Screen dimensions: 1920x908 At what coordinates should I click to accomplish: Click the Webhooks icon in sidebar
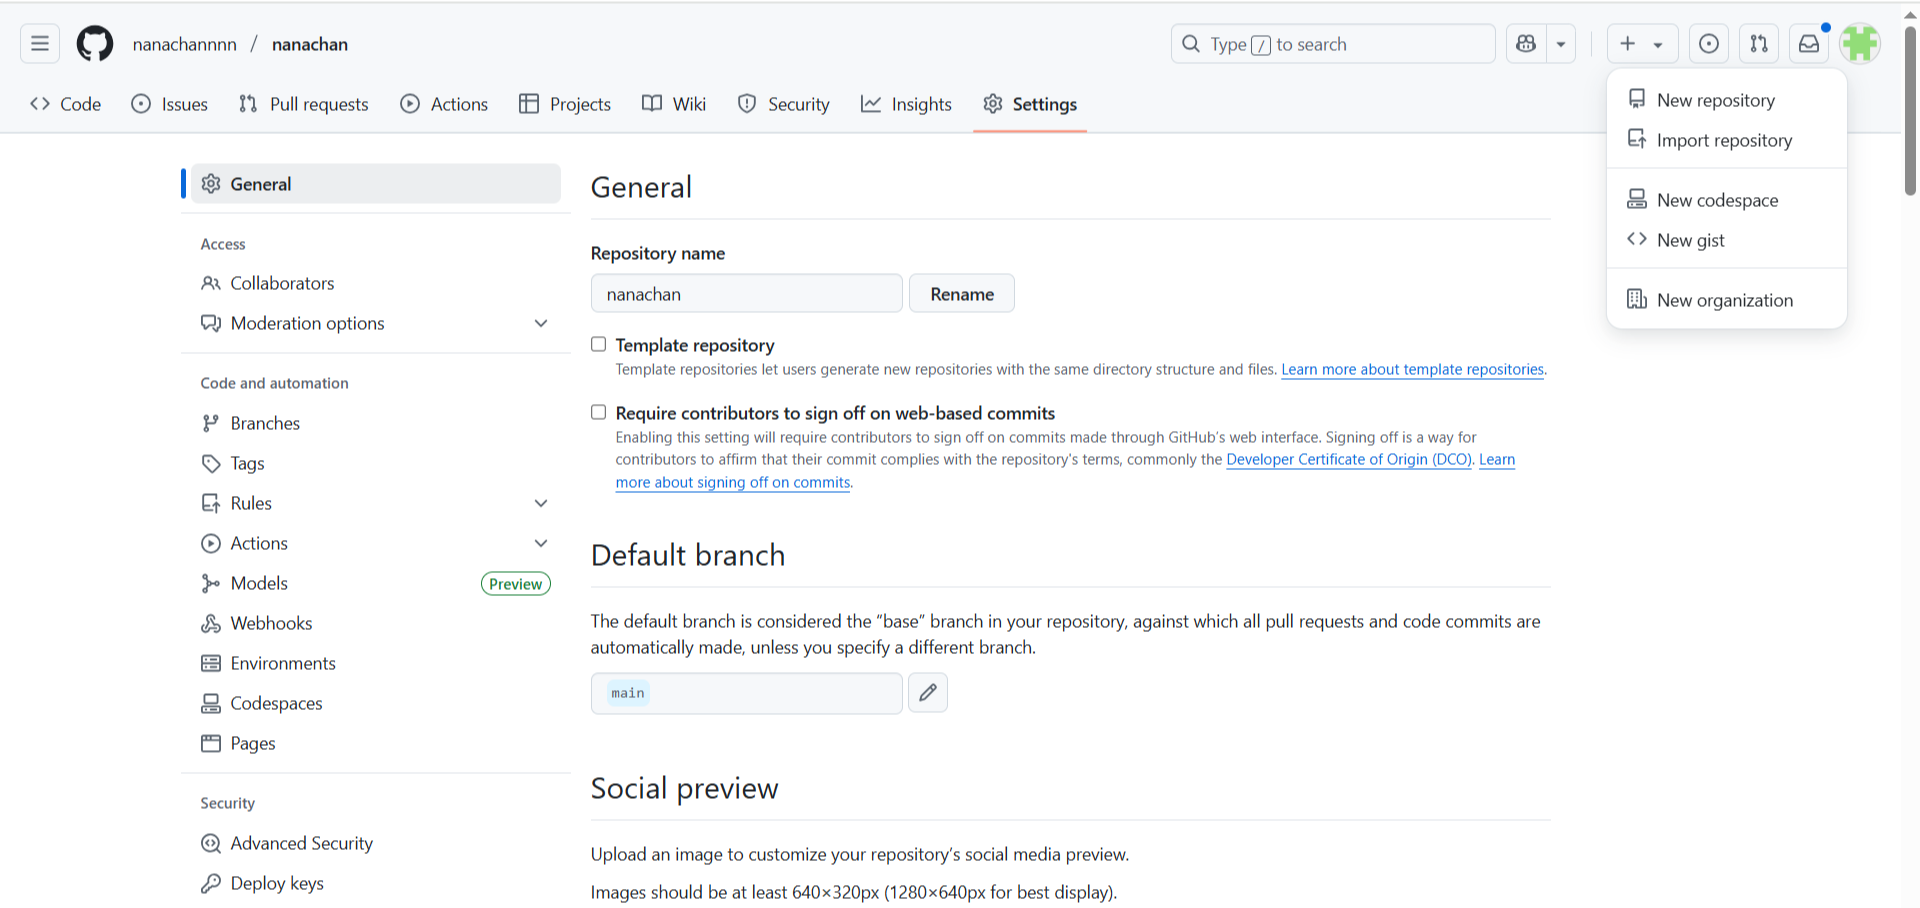(211, 624)
